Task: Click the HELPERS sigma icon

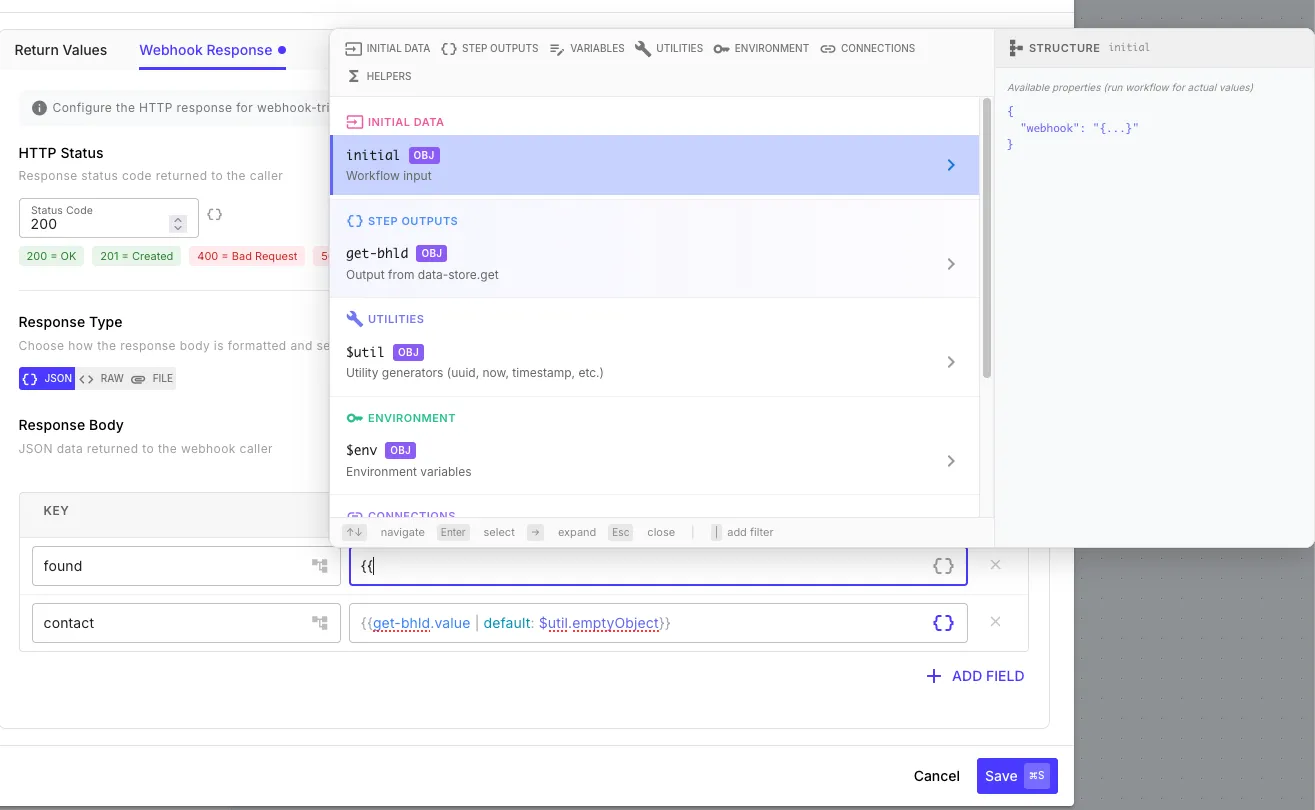Action: pyautogui.click(x=354, y=76)
